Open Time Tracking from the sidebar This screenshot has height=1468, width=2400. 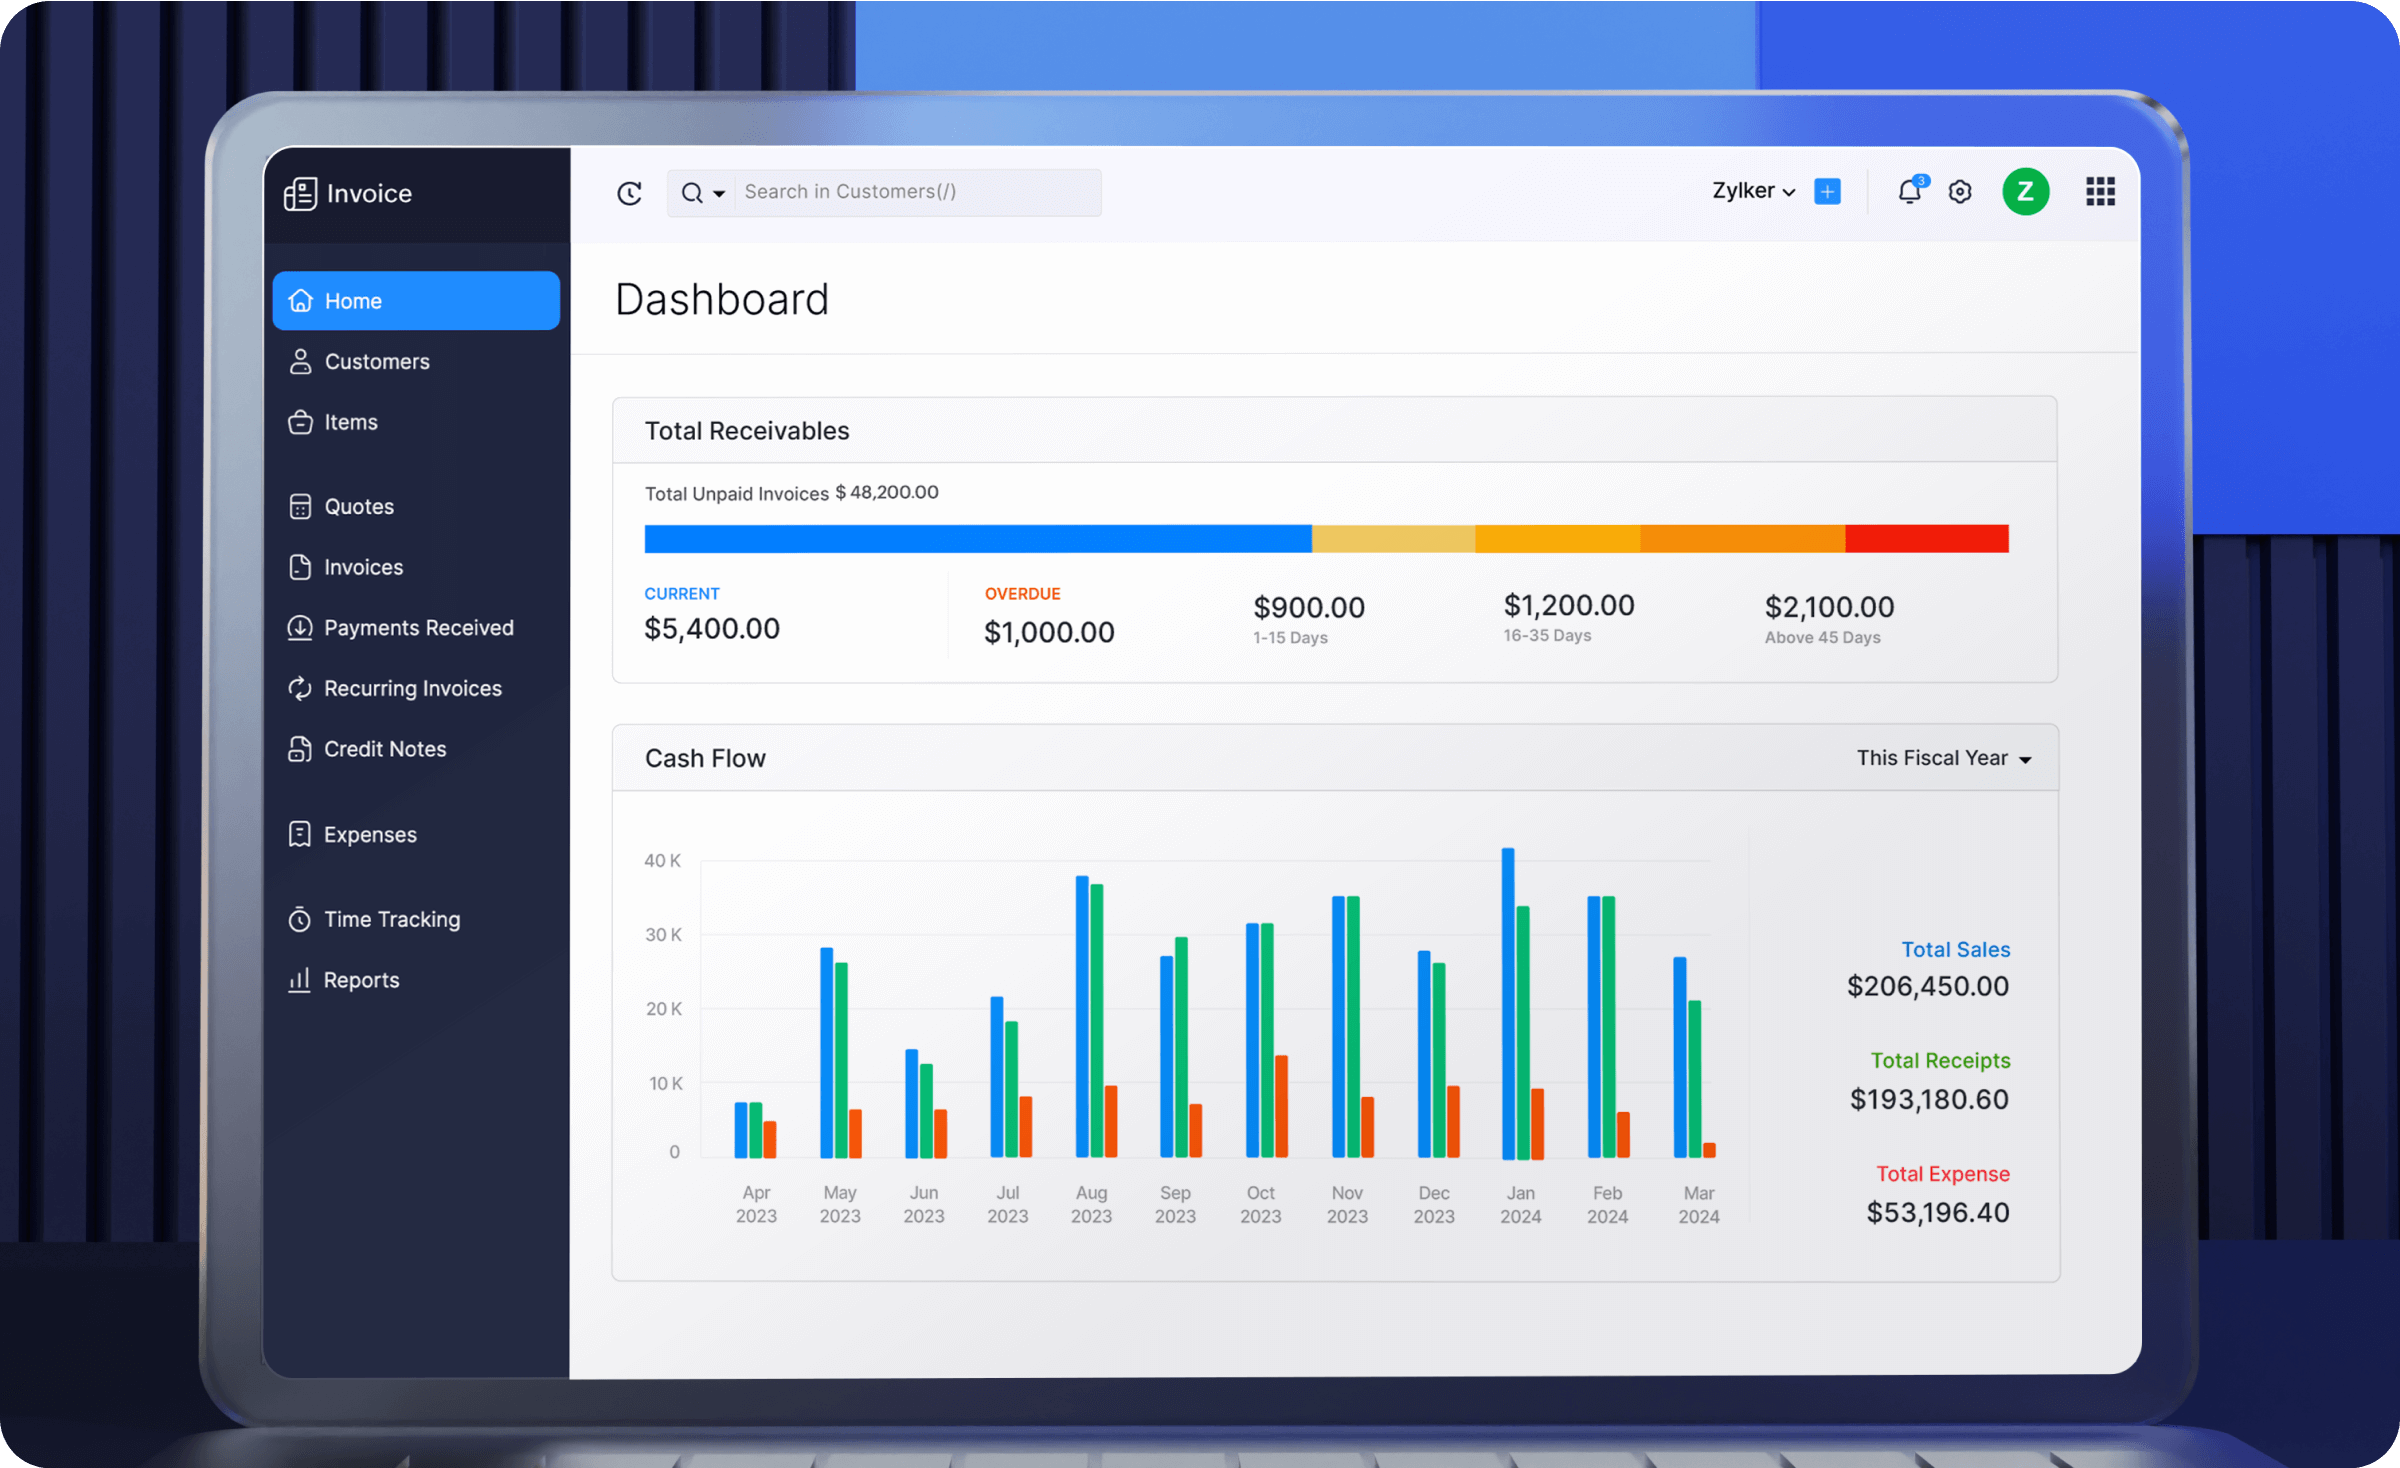(390, 919)
